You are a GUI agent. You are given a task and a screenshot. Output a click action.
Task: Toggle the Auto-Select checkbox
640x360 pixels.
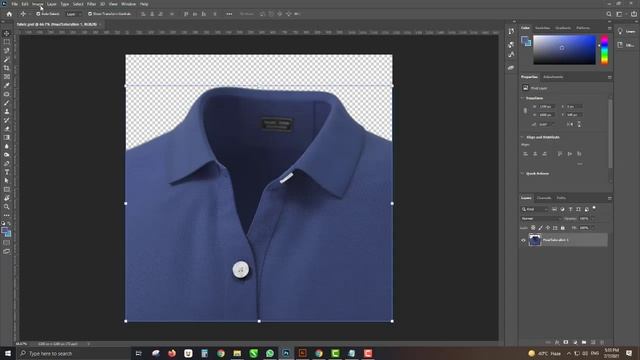pyautogui.click(x=38, y=14)
